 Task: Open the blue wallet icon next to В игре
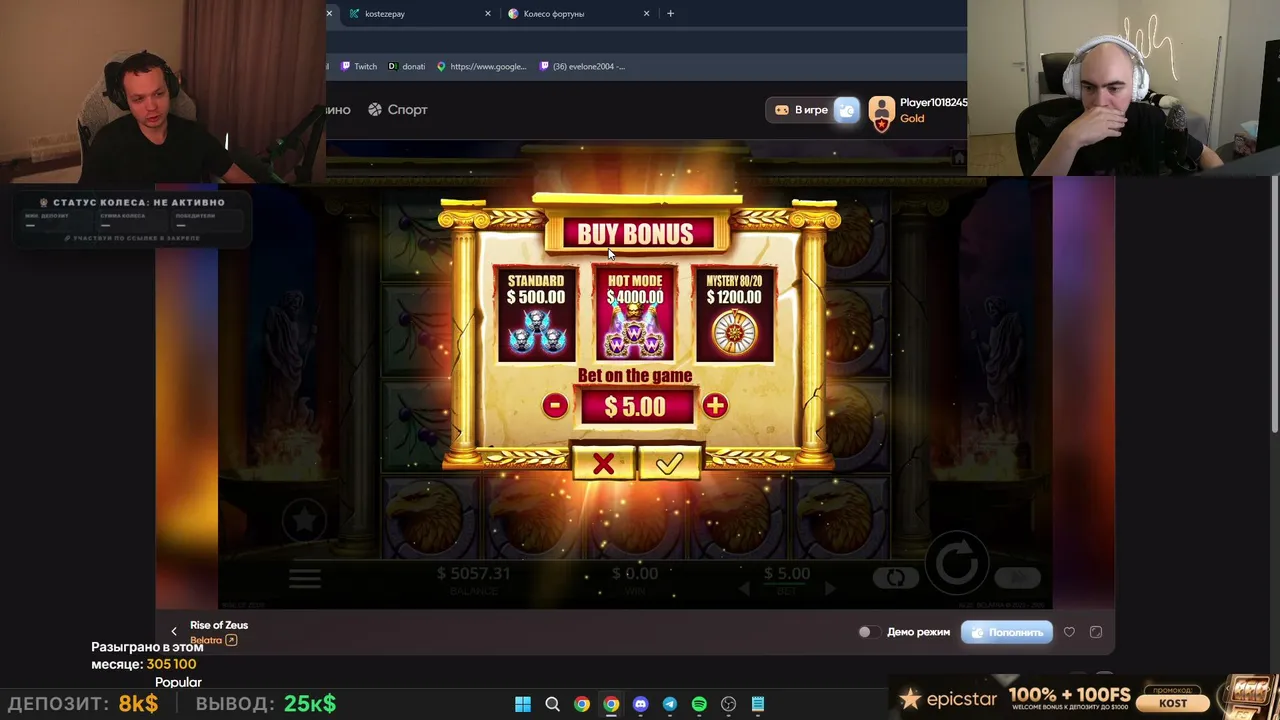[846, 110]
